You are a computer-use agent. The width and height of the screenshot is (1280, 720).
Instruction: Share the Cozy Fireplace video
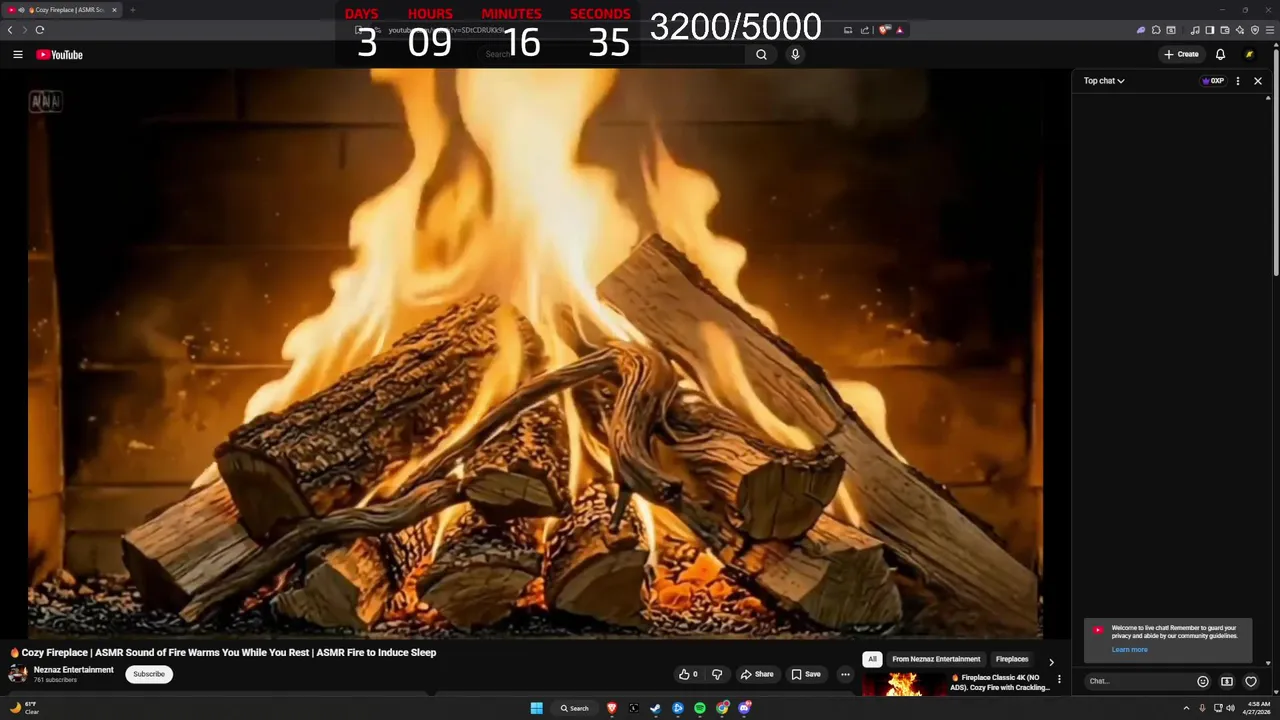(757, 674)
